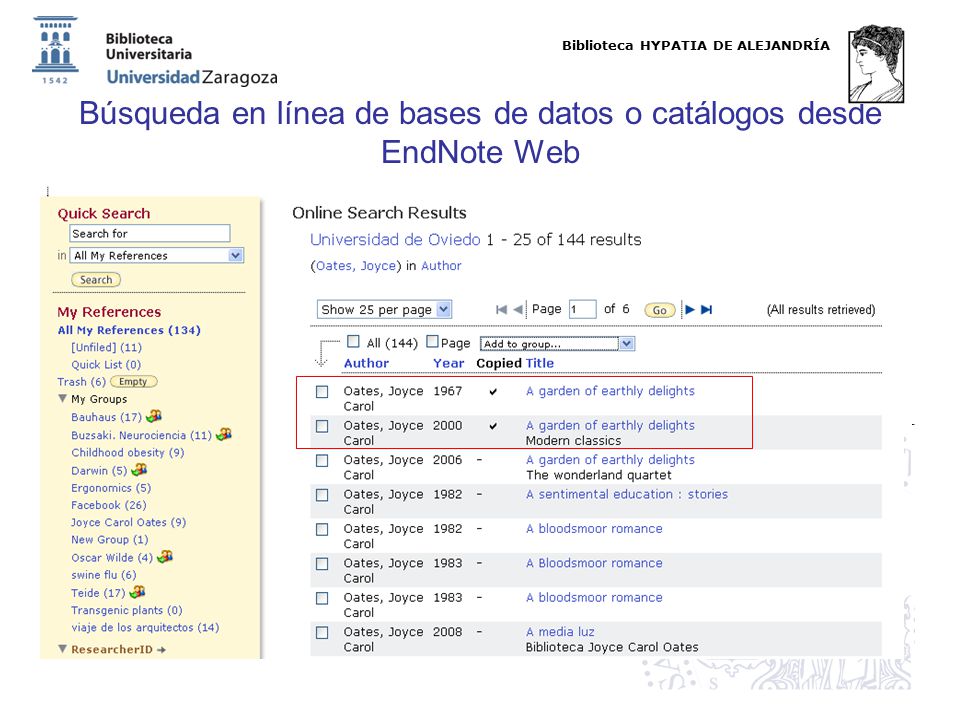Click shared icon beside Buzsaki. Neurociencia
The height and width of the screenshot is (720, 960).
[x=224, y=434]
